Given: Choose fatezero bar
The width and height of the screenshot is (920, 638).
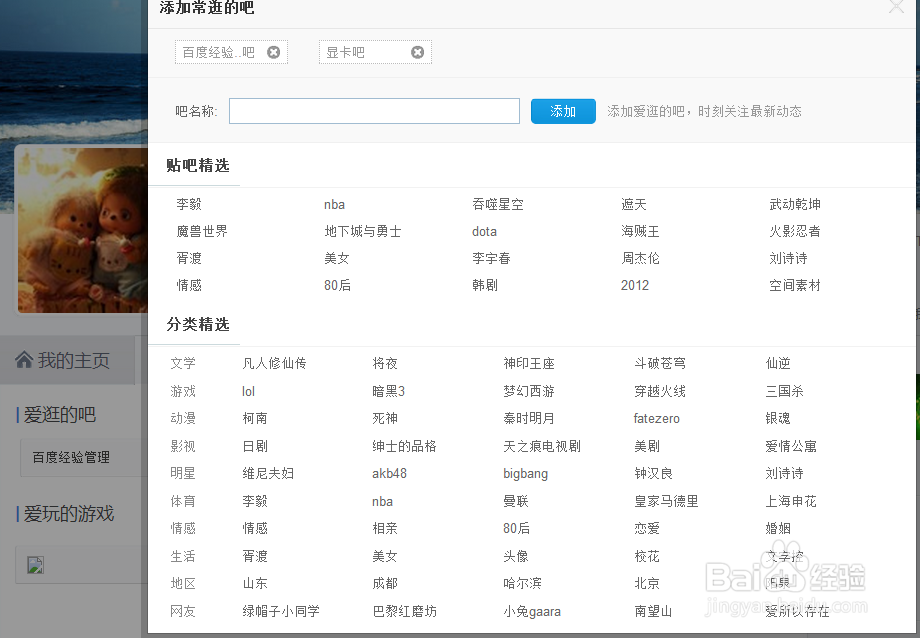Looking at the screenshot, I should [x=657, y=418].
